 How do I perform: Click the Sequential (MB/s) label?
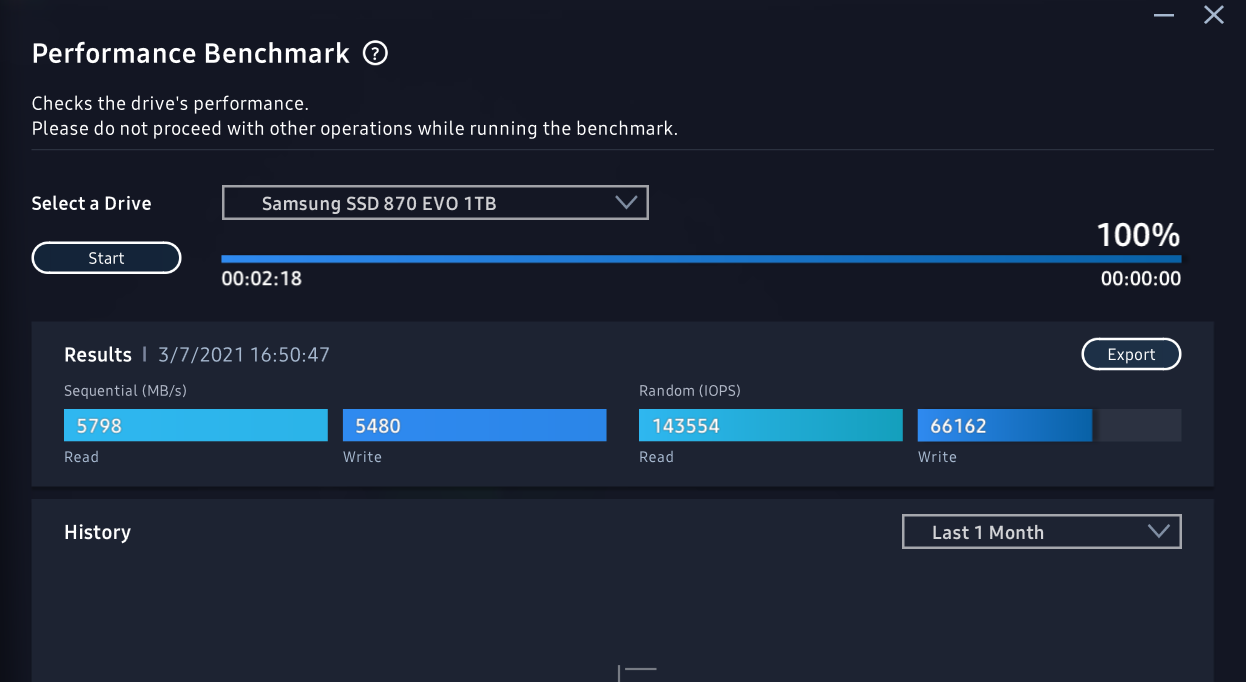click(x=125, y=391)
